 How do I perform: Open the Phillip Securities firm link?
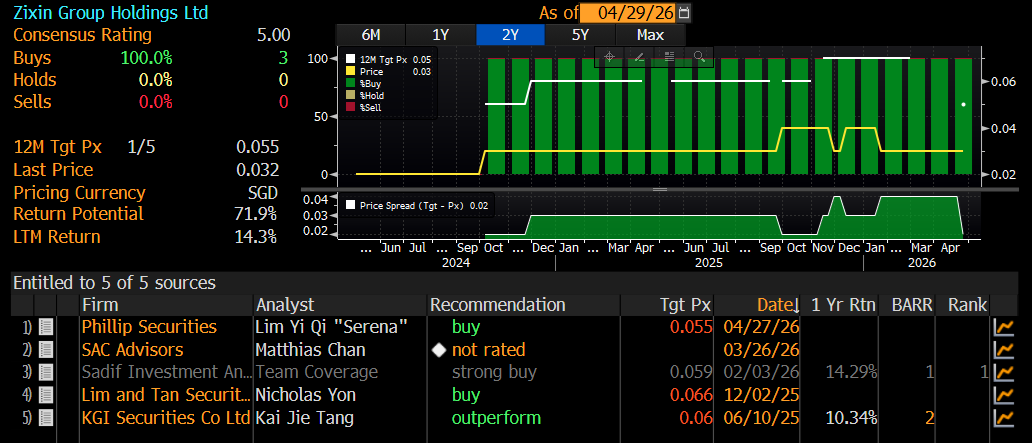point(149,327)
